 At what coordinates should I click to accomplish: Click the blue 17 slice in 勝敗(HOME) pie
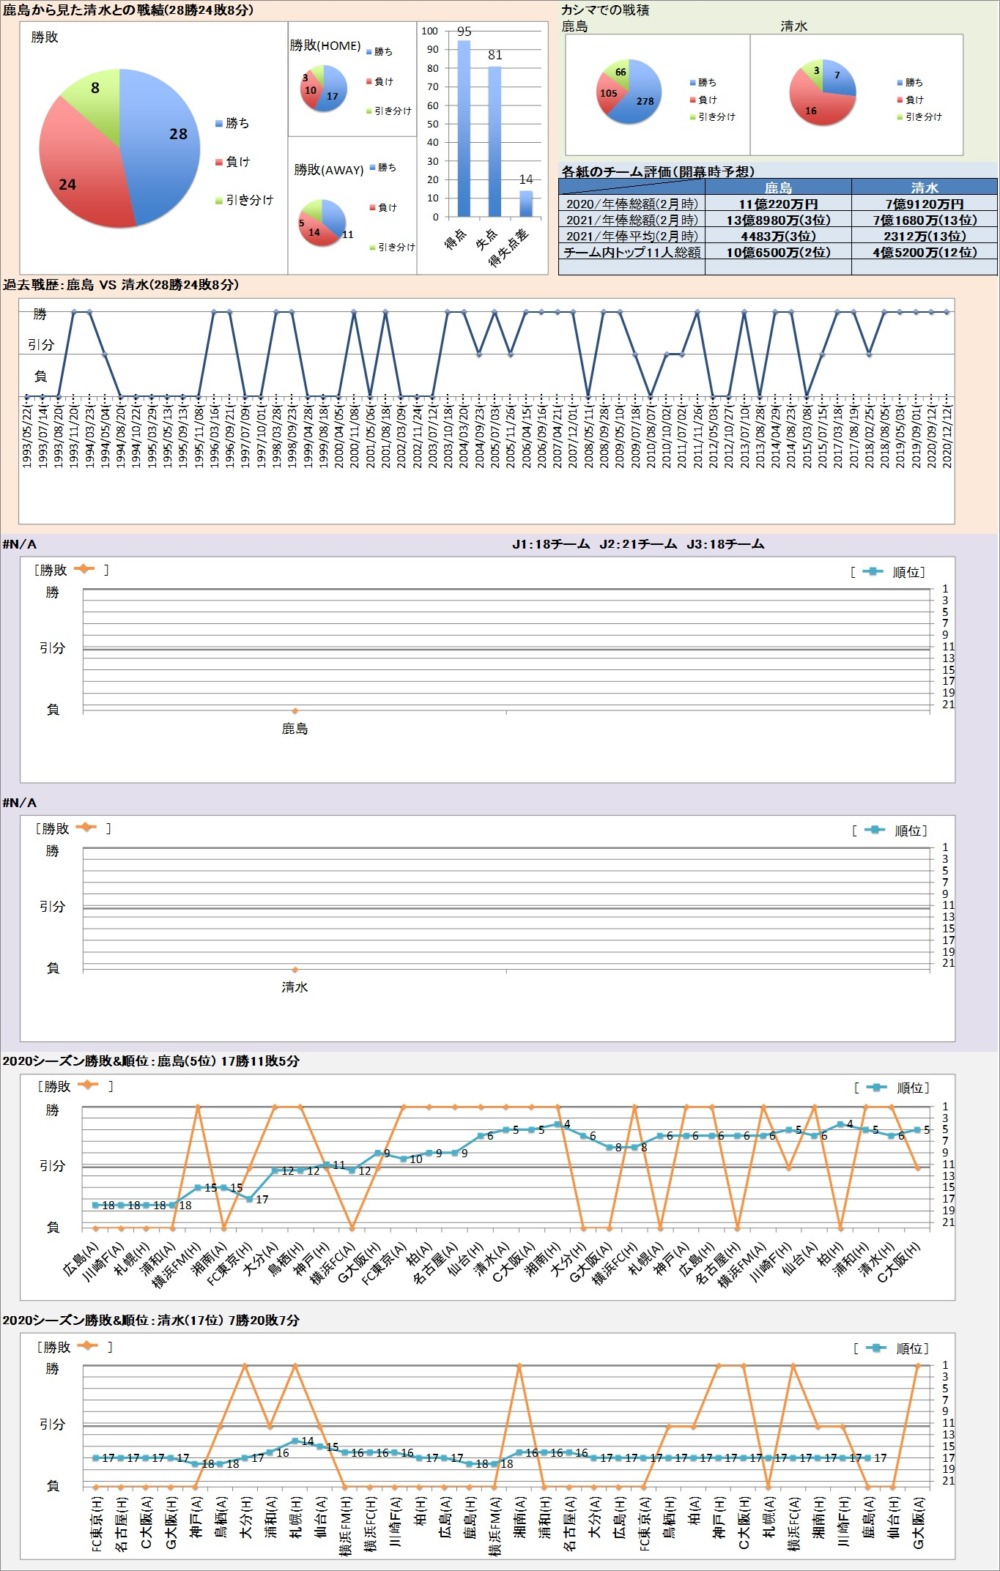[x=333, y=92]
